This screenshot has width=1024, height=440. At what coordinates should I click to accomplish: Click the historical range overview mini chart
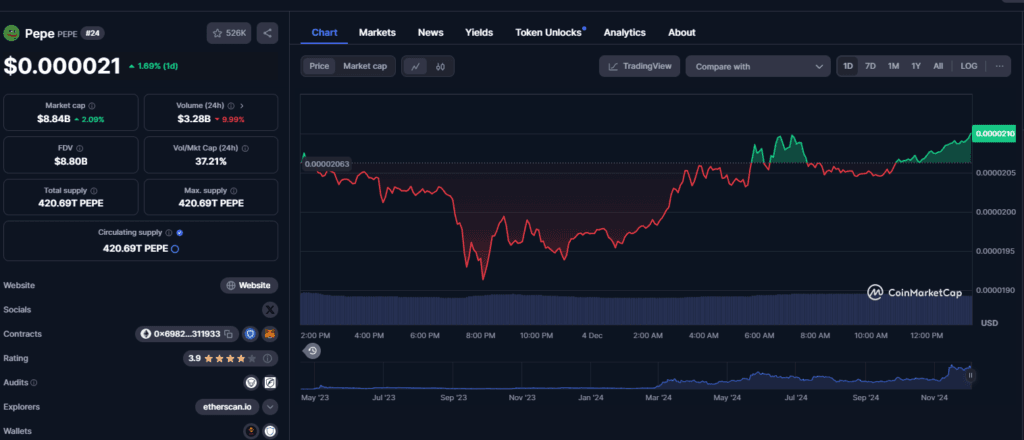coord(636,377)
